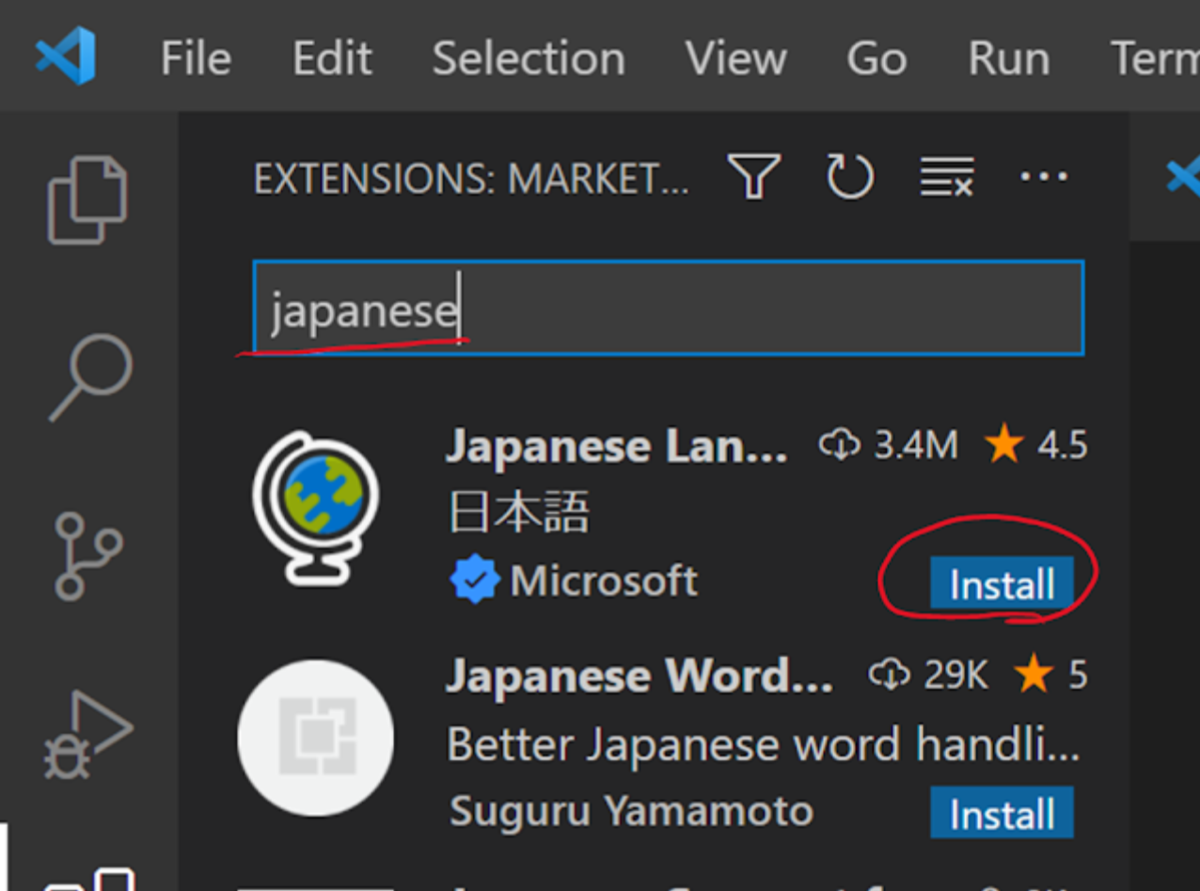Click the 4.5 star rating

pyautogui.click(x=1036, y=445)
